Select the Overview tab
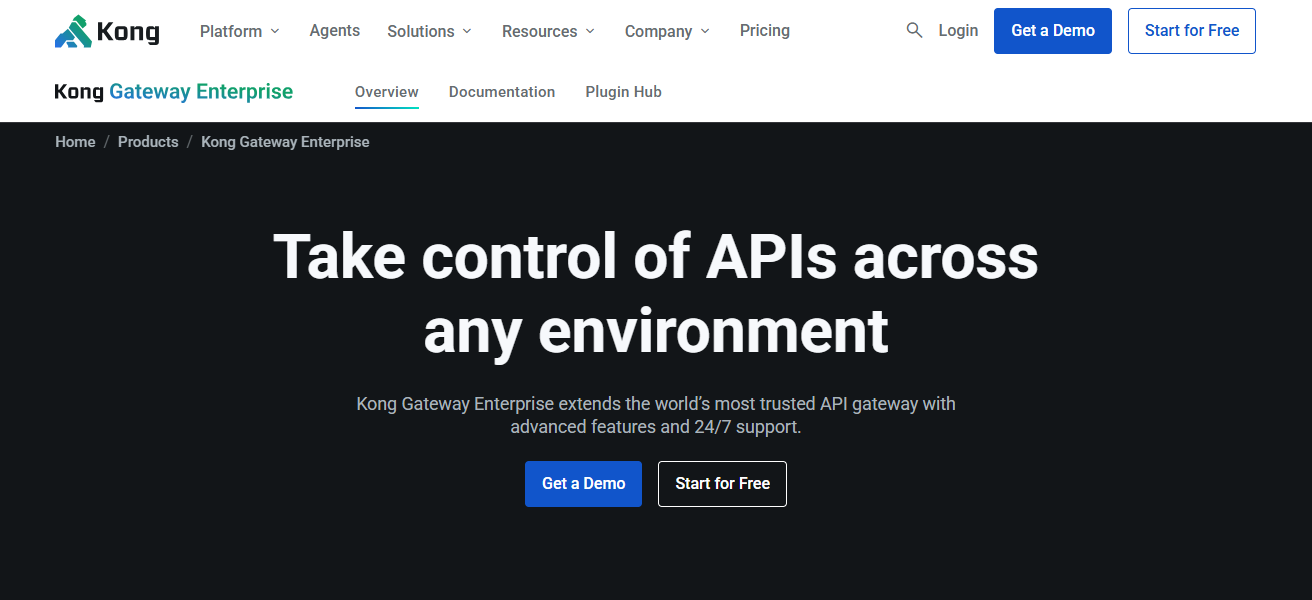The height and width of the screenshot is (600, 1312). (386, 91)
